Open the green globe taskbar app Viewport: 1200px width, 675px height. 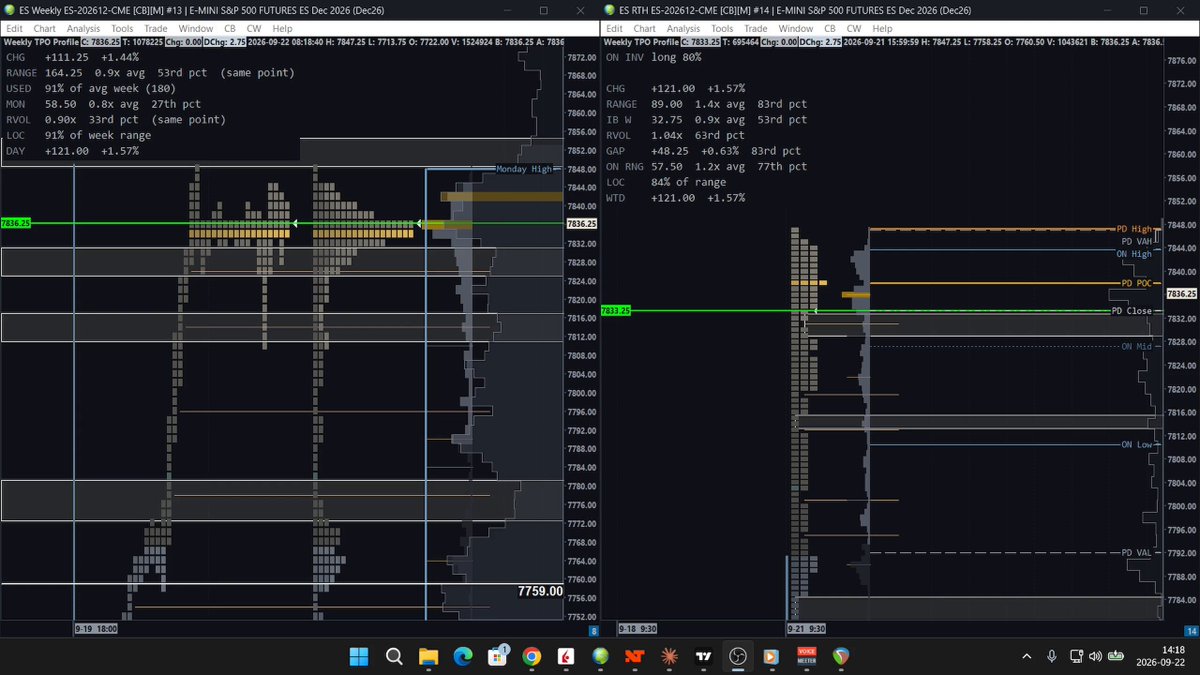coord(600,656)
